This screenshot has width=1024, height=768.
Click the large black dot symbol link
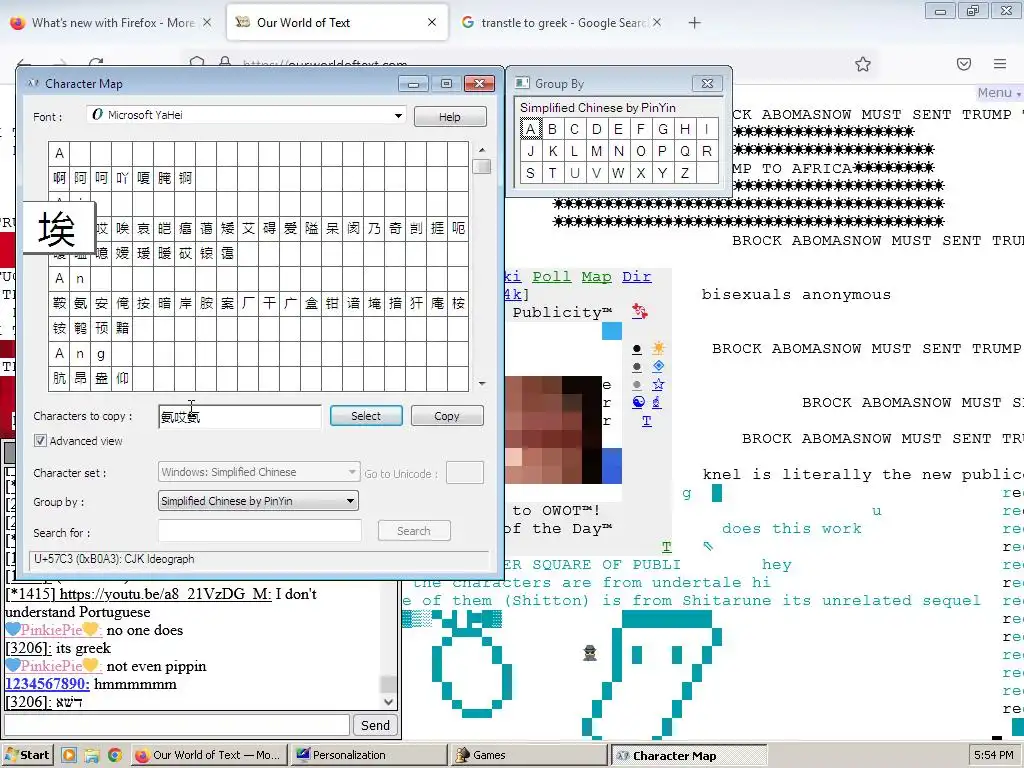[637, 349]
